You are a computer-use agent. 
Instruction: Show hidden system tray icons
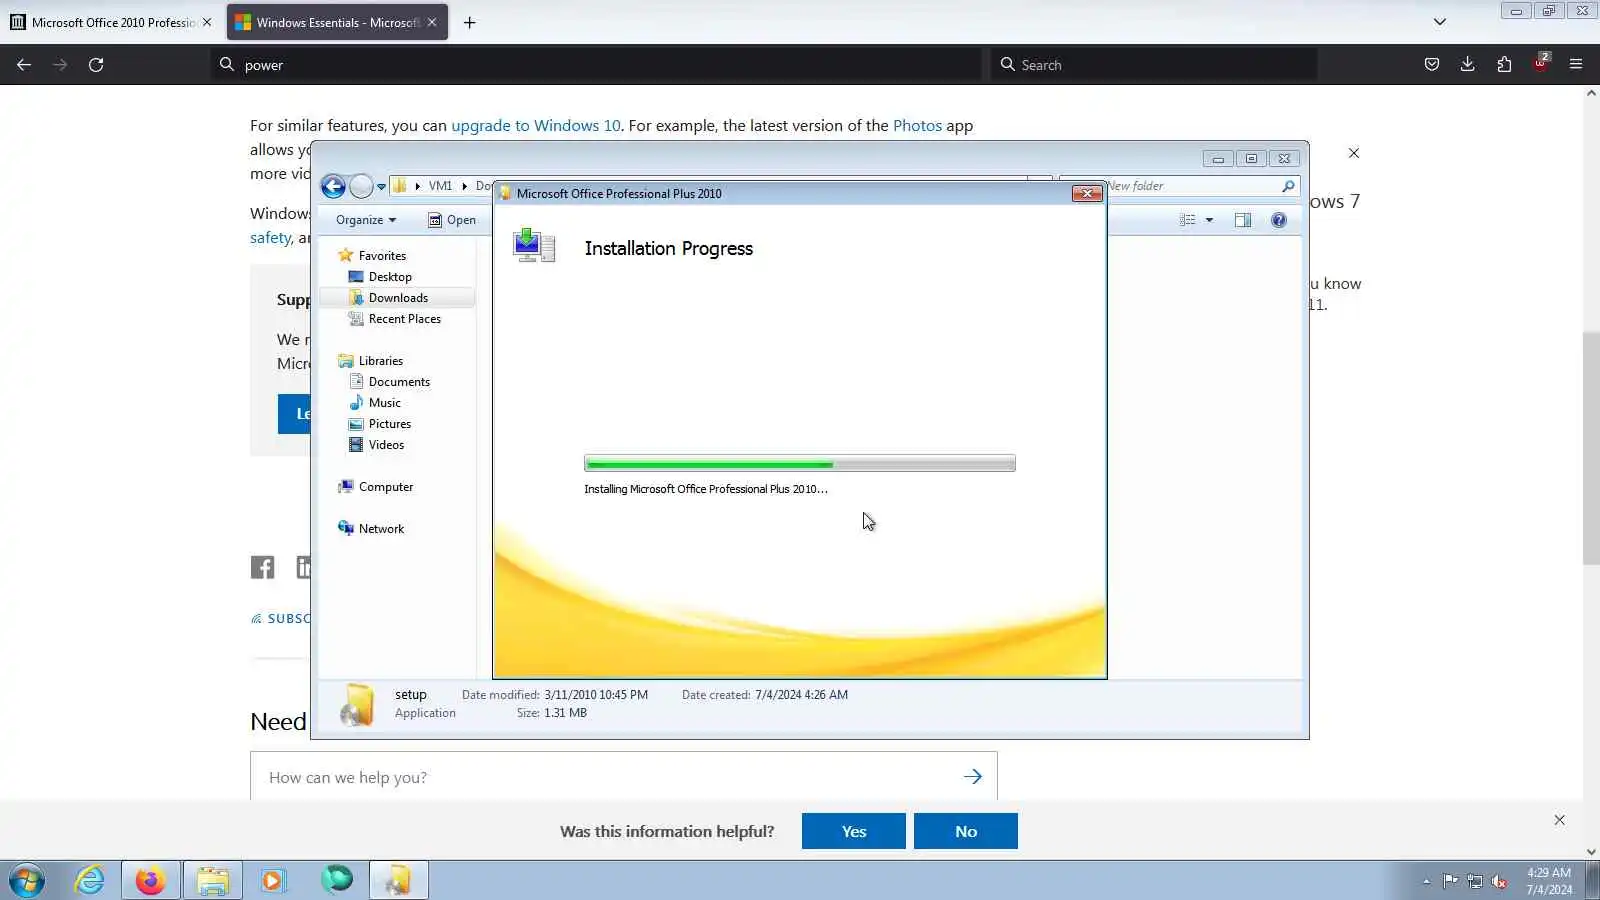click(x=1426, y=881)
